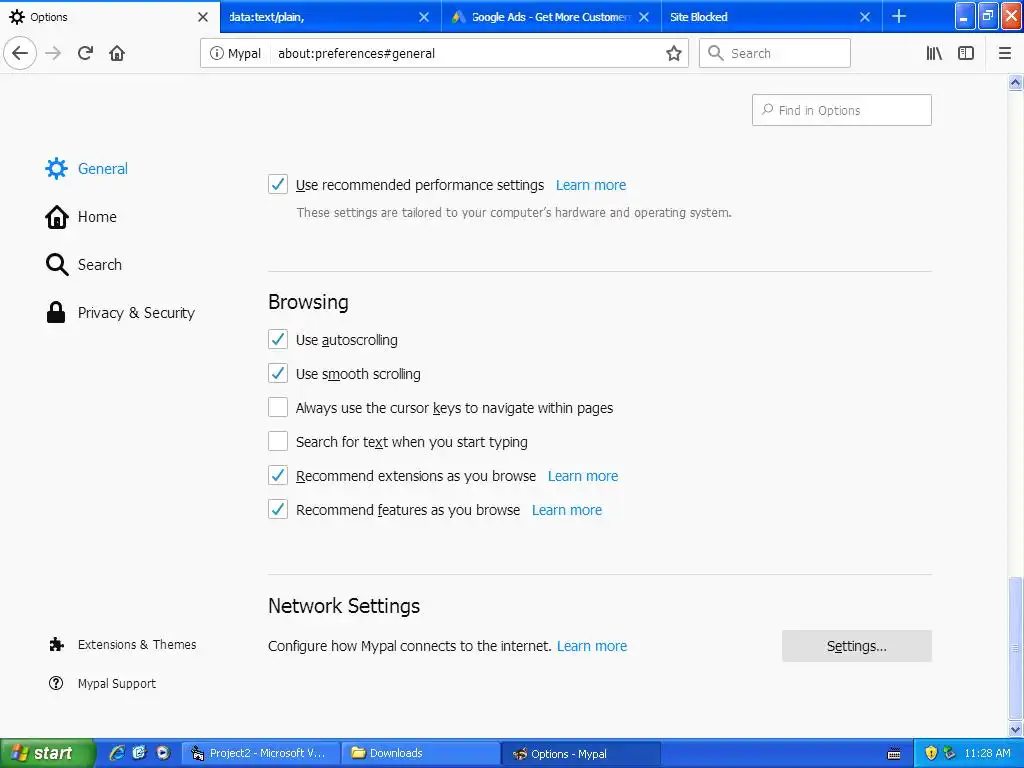Image resolution: width=1024 pixels, height=768 pixels.
Task: Switch to the Google Ads tab
Action: coord(552,17)
